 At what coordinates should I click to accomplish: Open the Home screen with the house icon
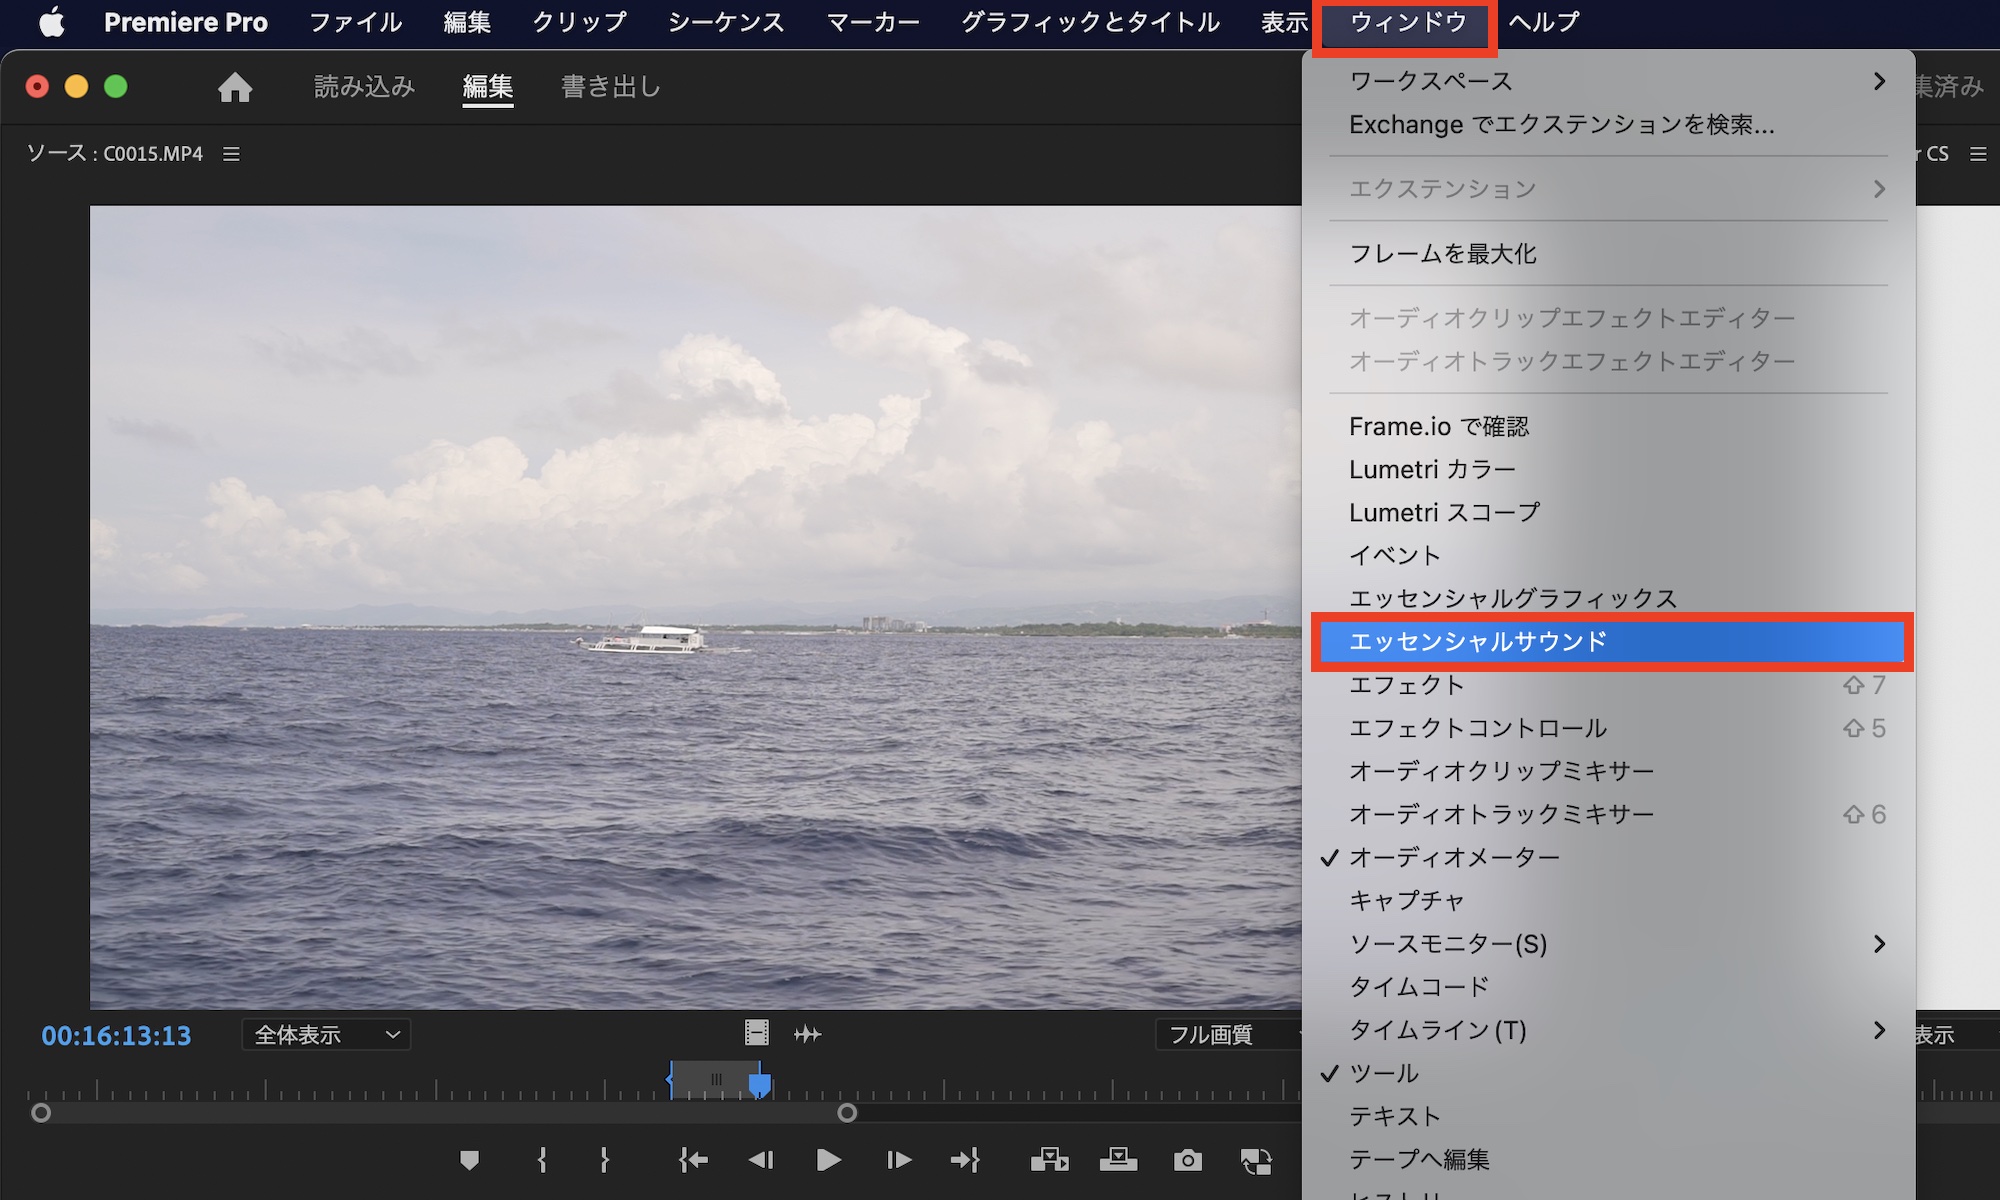[235, 86]
